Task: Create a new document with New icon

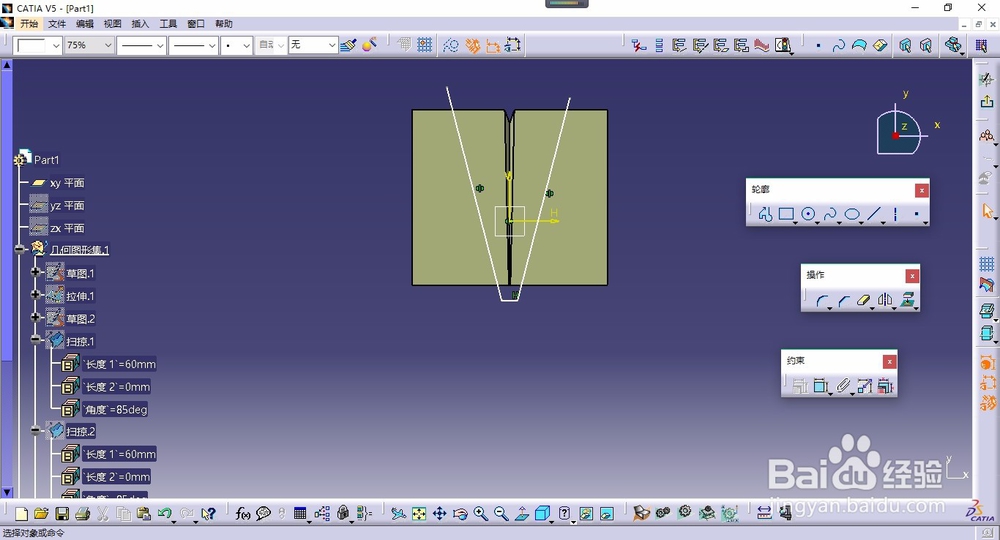Action: coord(21,513)
